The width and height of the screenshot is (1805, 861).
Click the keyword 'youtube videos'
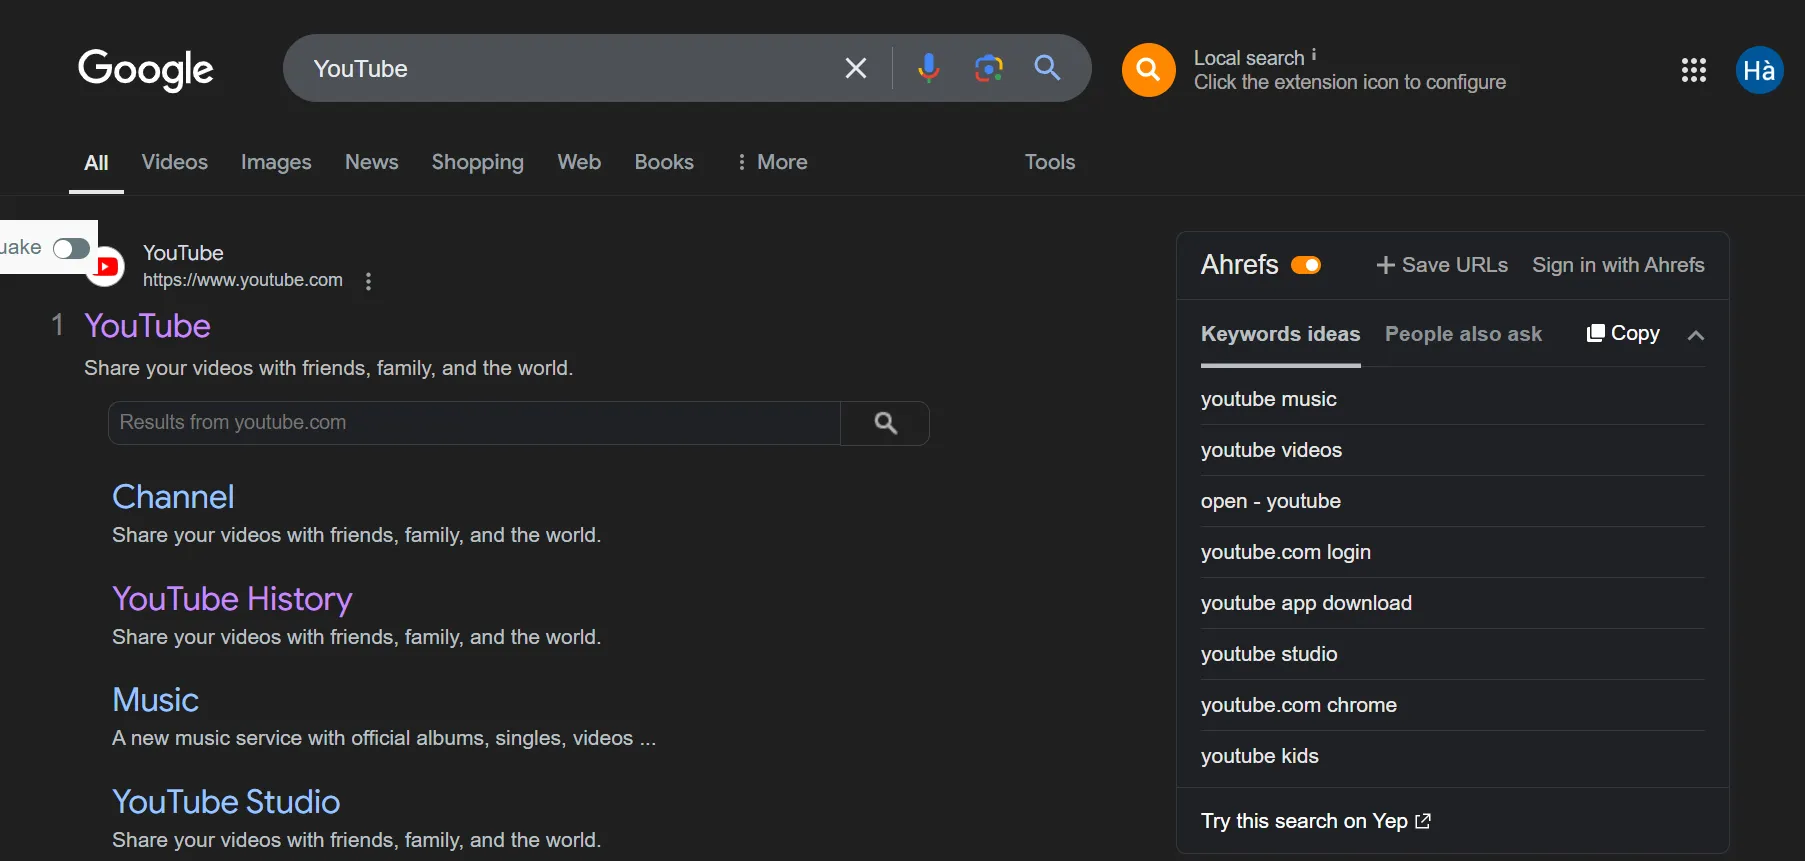1271,450
